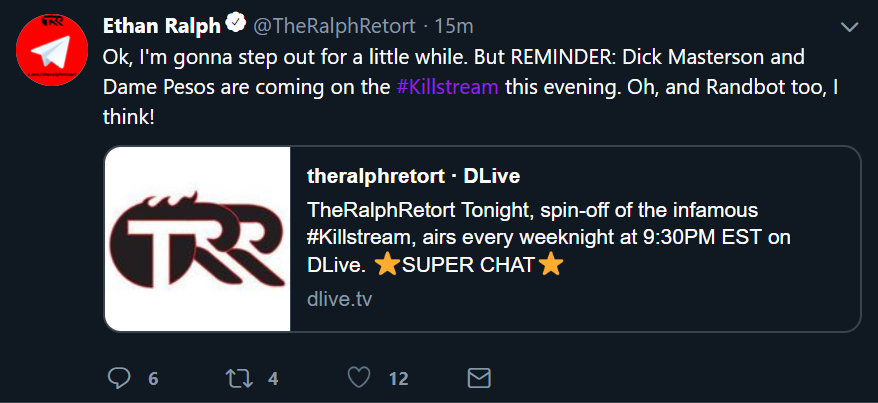Screen dimensions: 878x403
Task: Click the like count 12
Action: (398, 379)
